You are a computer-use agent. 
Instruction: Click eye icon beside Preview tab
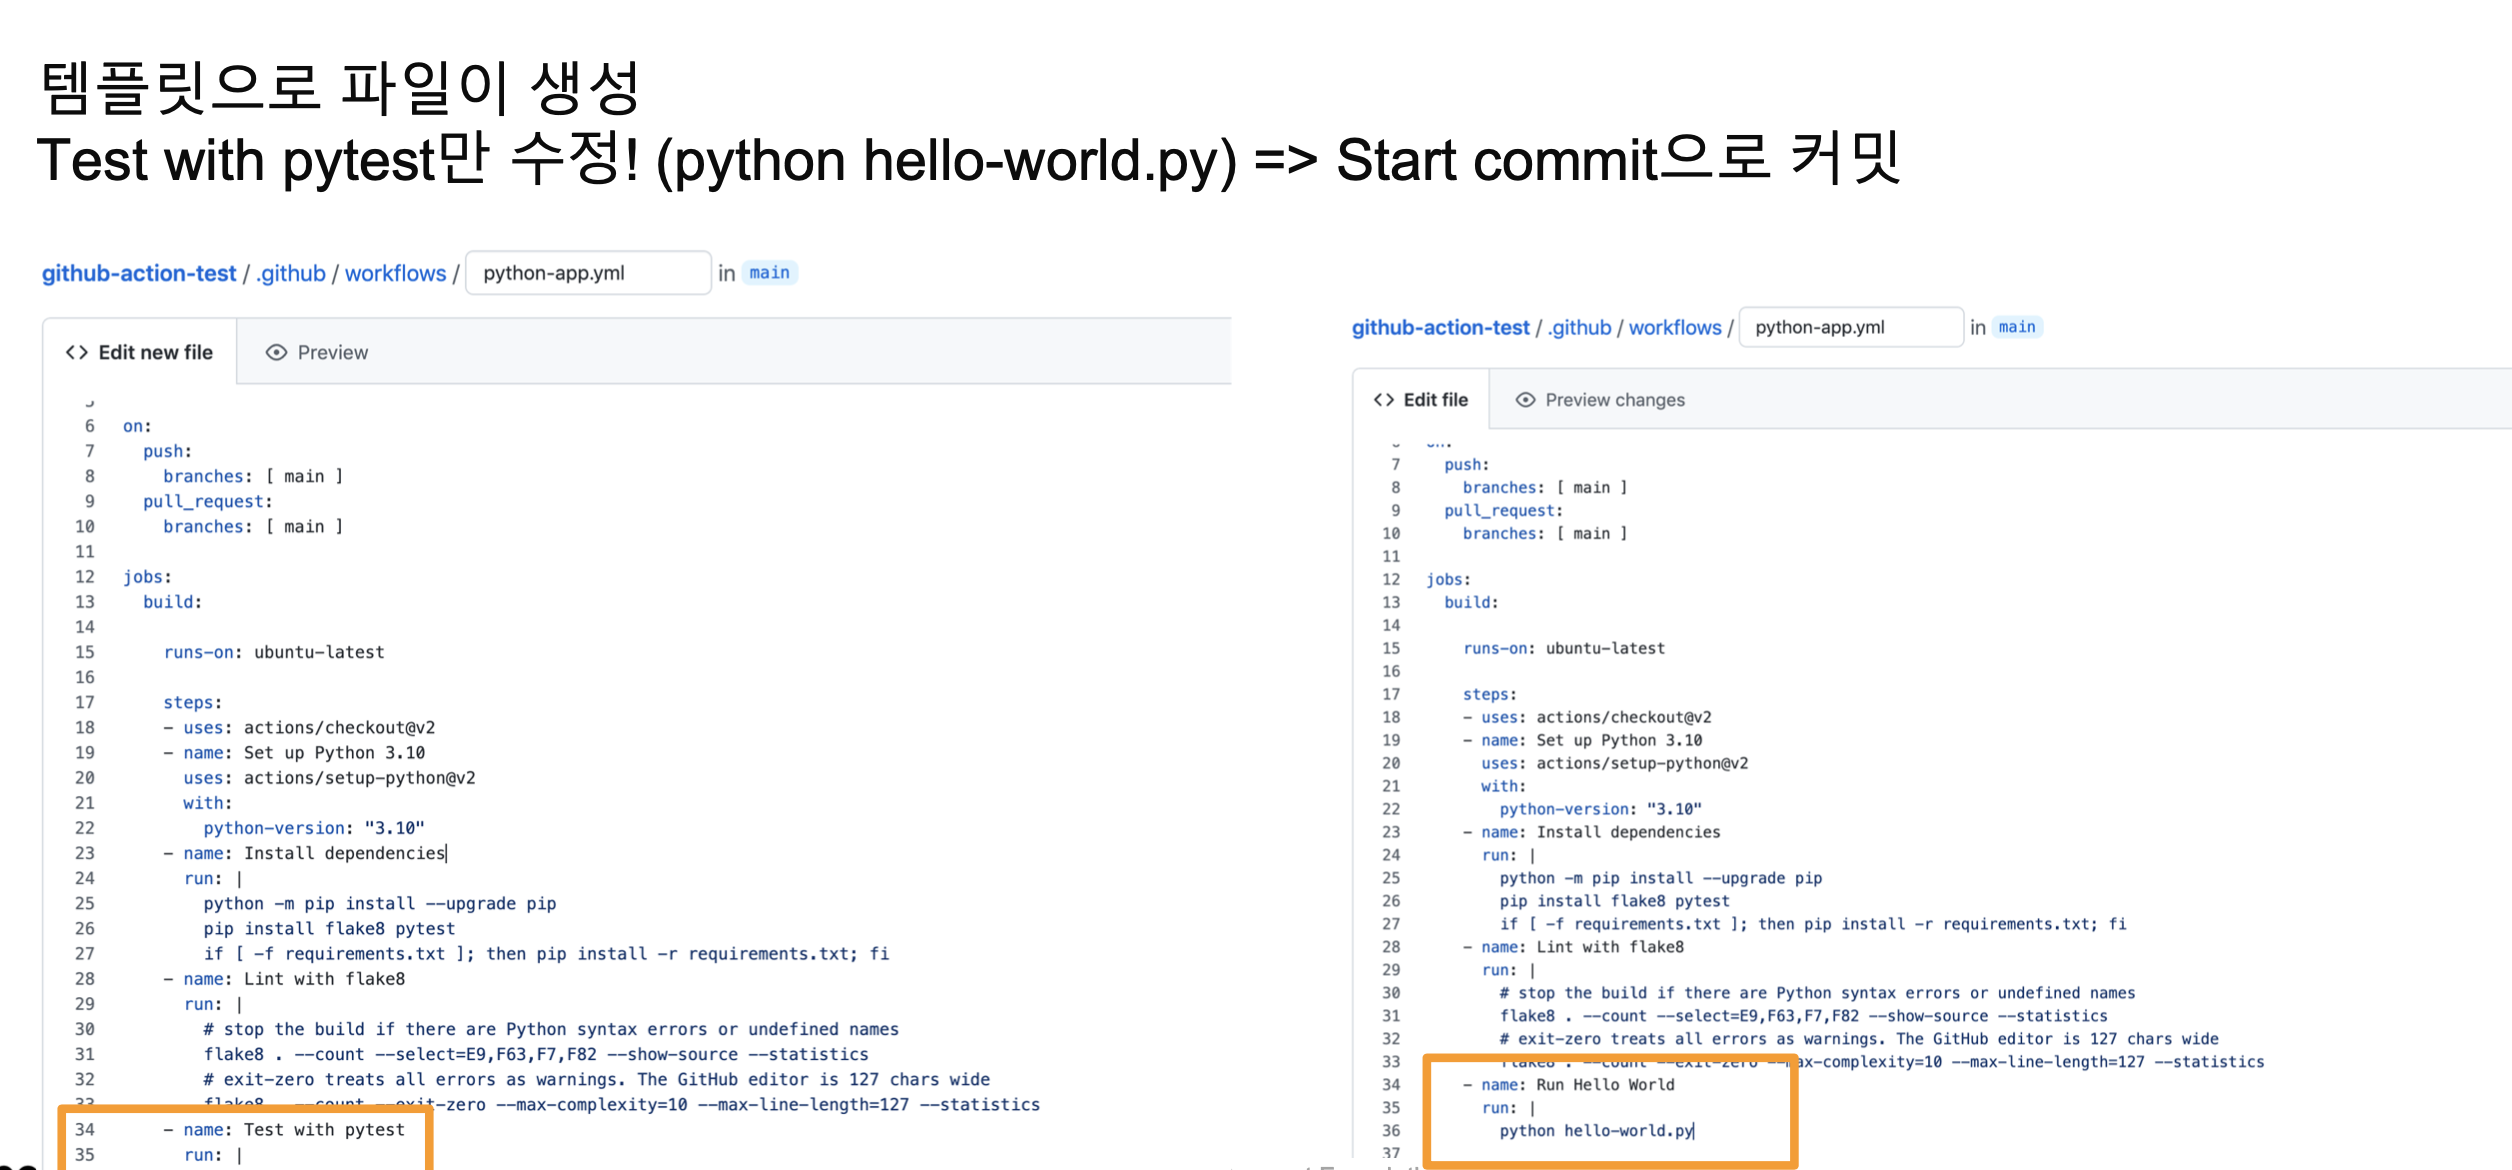(276, 352)
